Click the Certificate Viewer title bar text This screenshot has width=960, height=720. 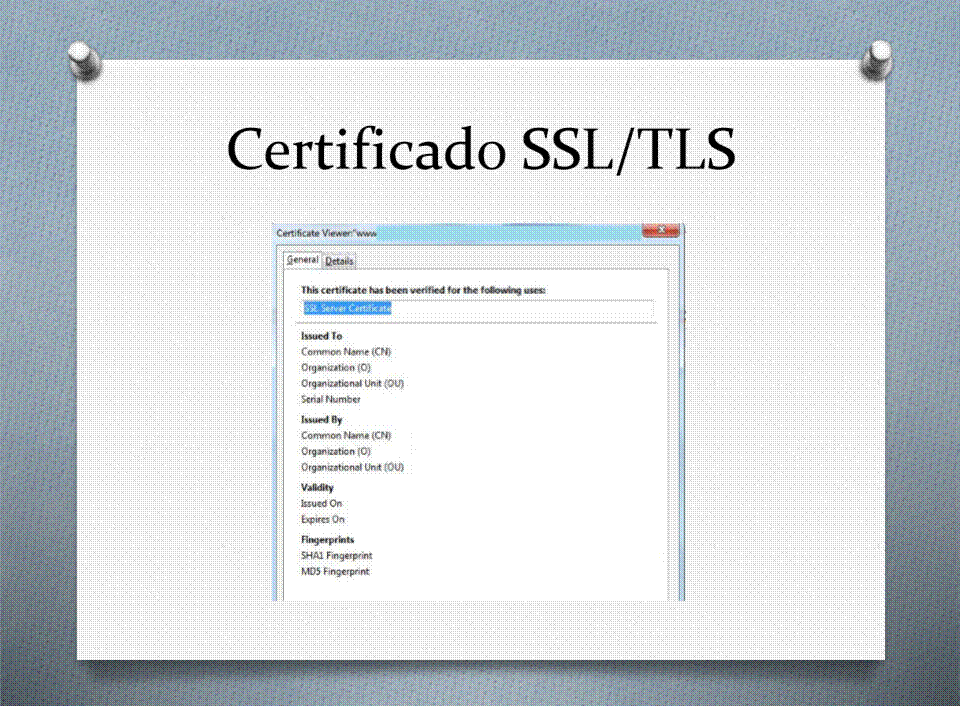326,233
